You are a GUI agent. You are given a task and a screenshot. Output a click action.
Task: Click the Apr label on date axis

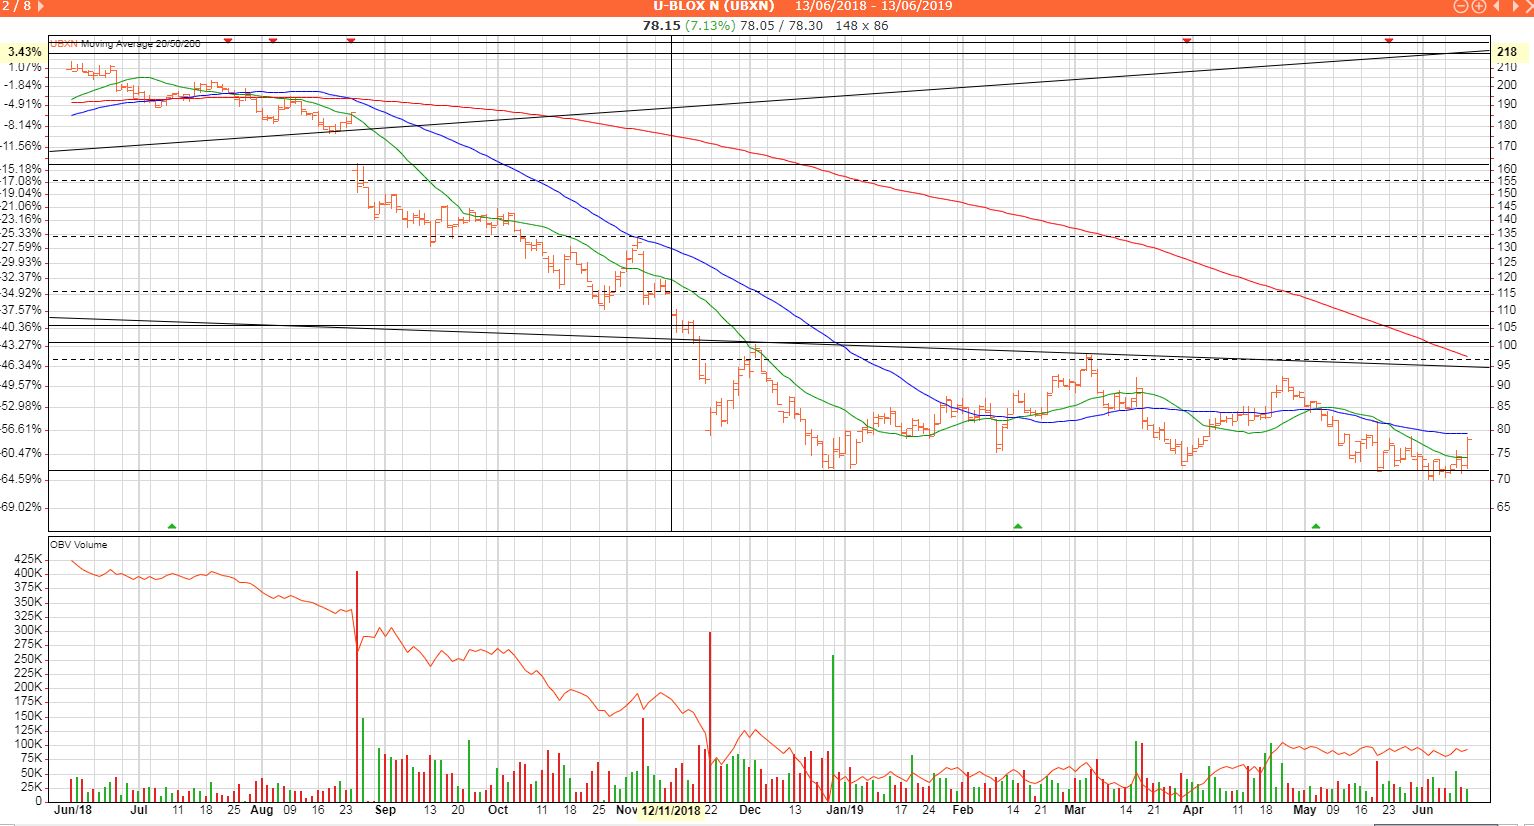tap(1192, 810)
